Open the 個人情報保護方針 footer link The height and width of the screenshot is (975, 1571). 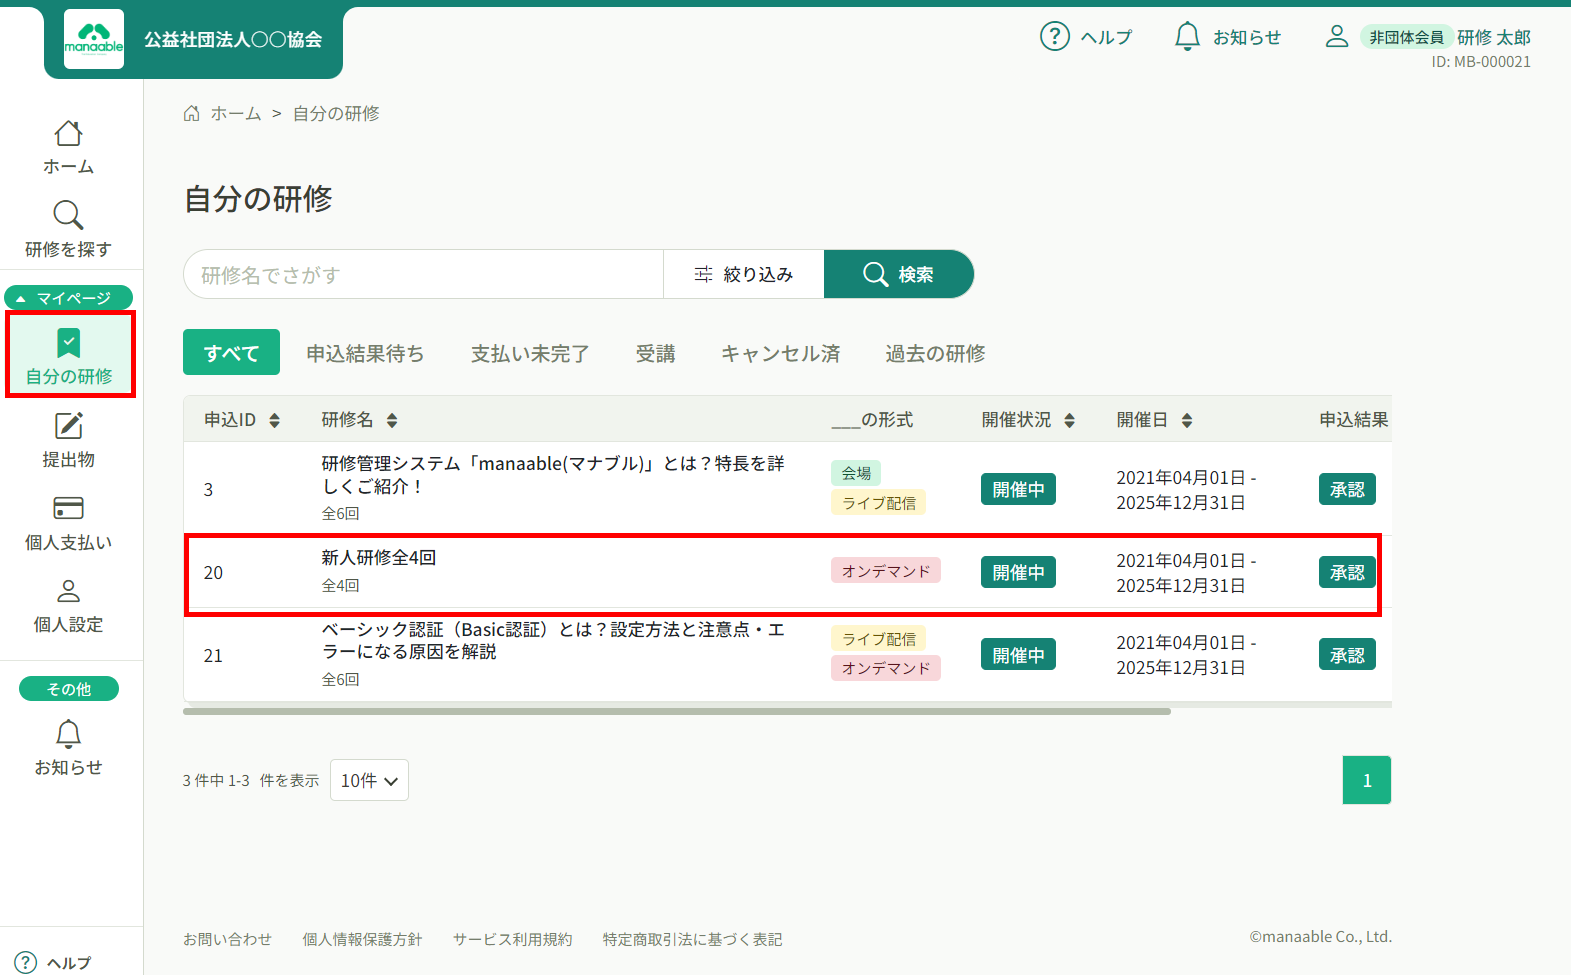[x=362, y=939]
